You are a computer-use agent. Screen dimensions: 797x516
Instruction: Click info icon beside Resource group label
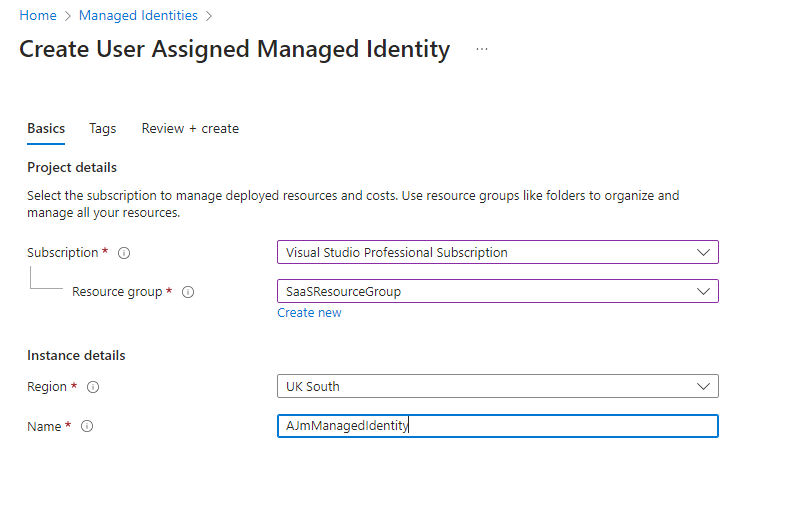point(188,292)
